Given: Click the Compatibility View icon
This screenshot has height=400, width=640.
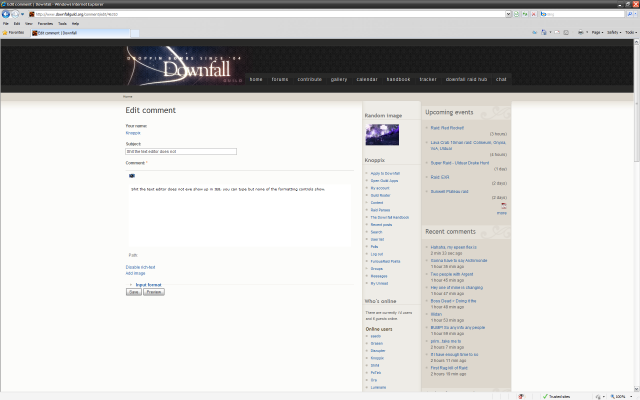Looking at the screenshot, I should tap(516, 14).
